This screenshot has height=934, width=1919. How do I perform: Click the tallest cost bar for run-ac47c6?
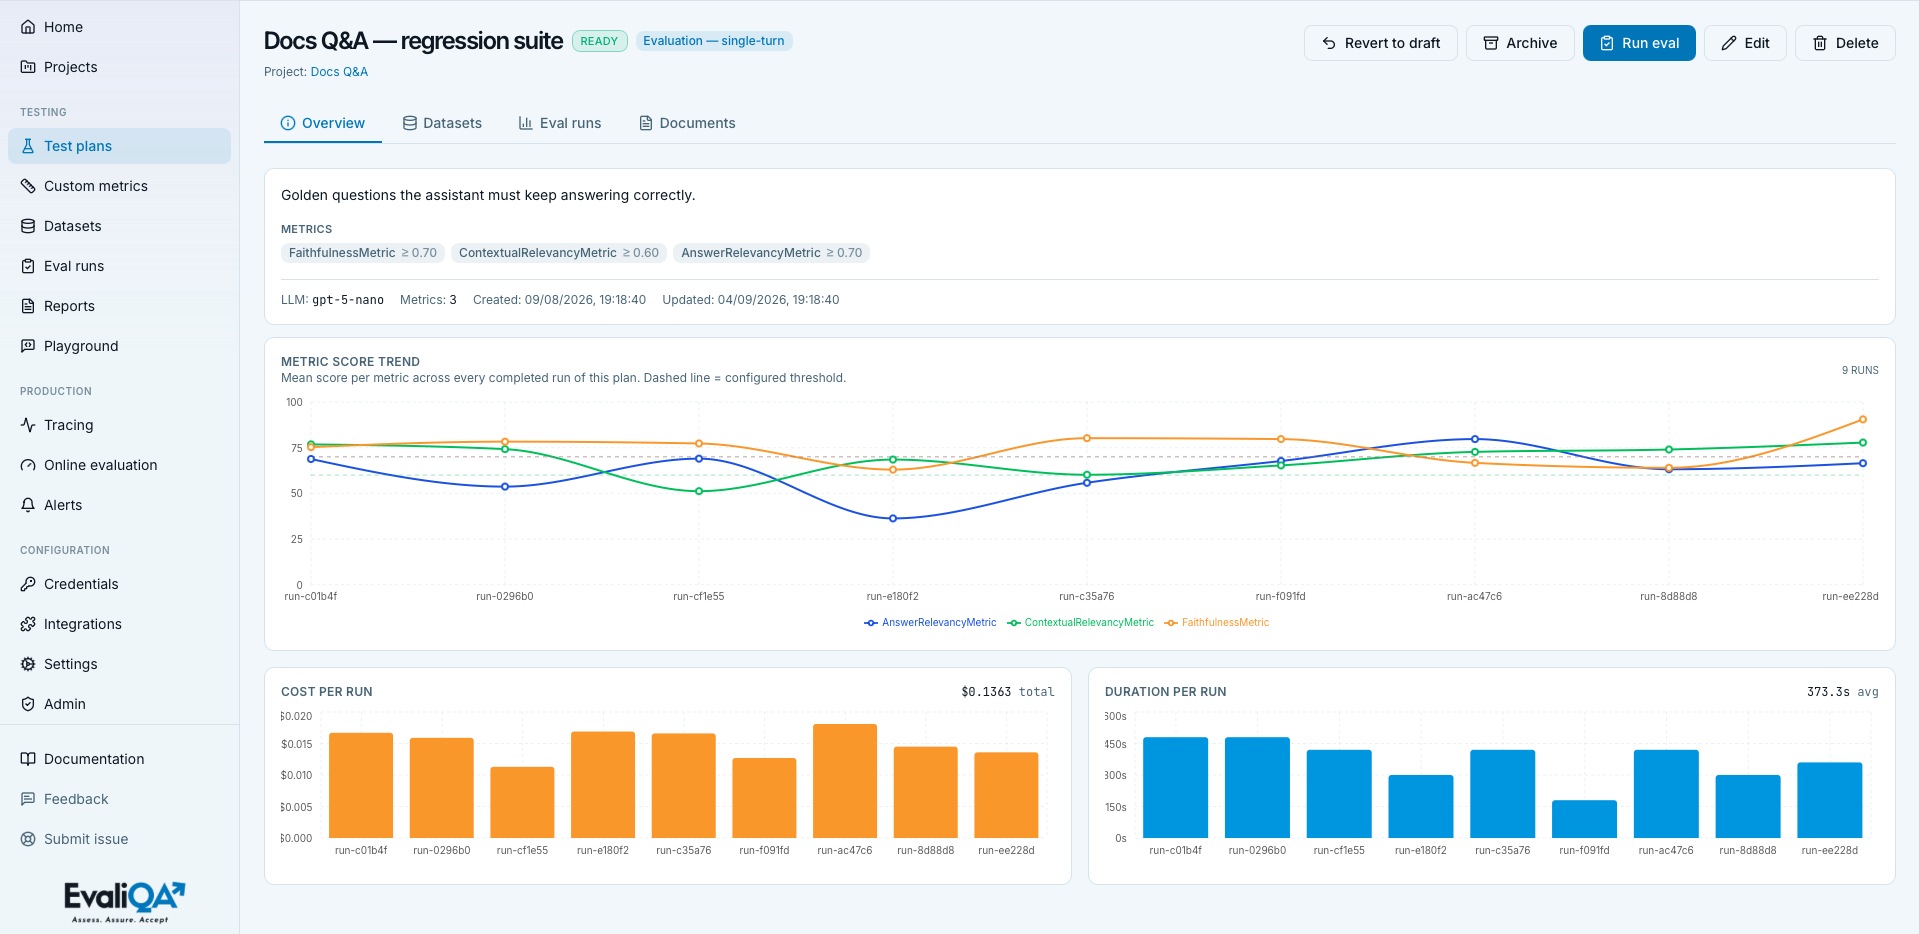click(x=845, y=781)
